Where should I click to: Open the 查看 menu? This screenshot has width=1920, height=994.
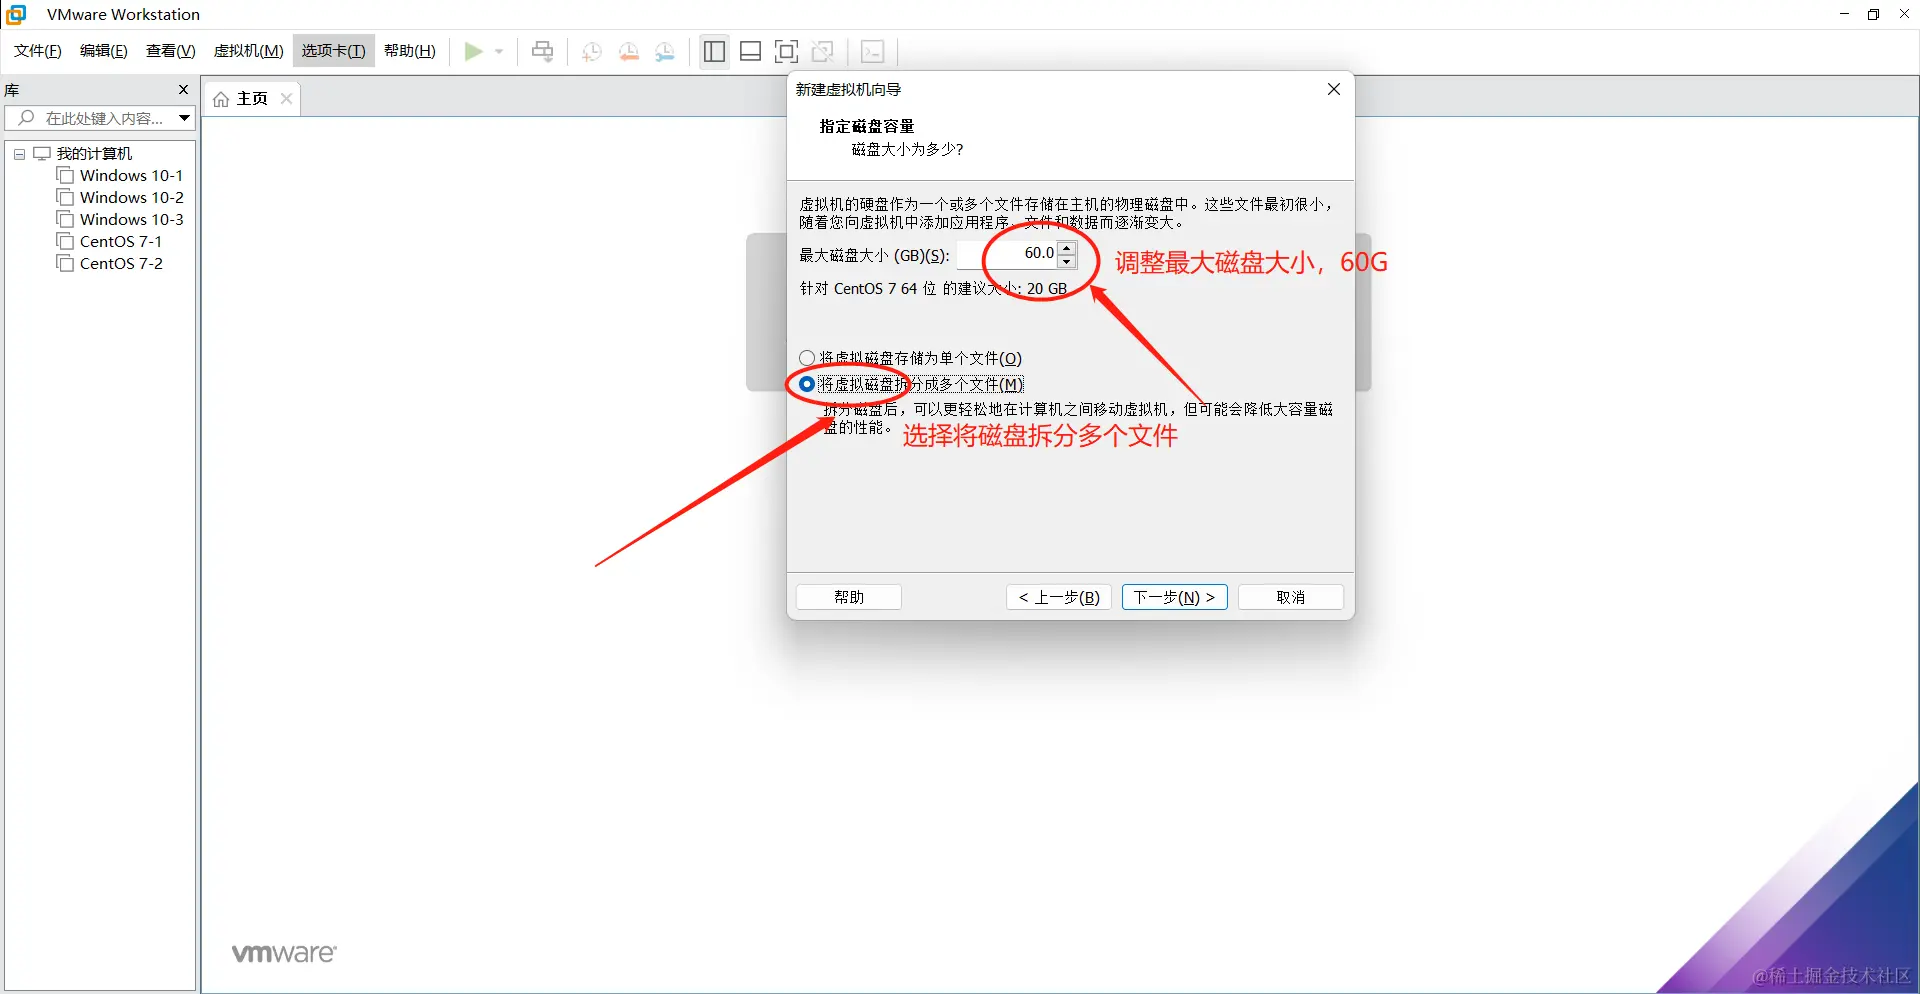click(171, 51)
